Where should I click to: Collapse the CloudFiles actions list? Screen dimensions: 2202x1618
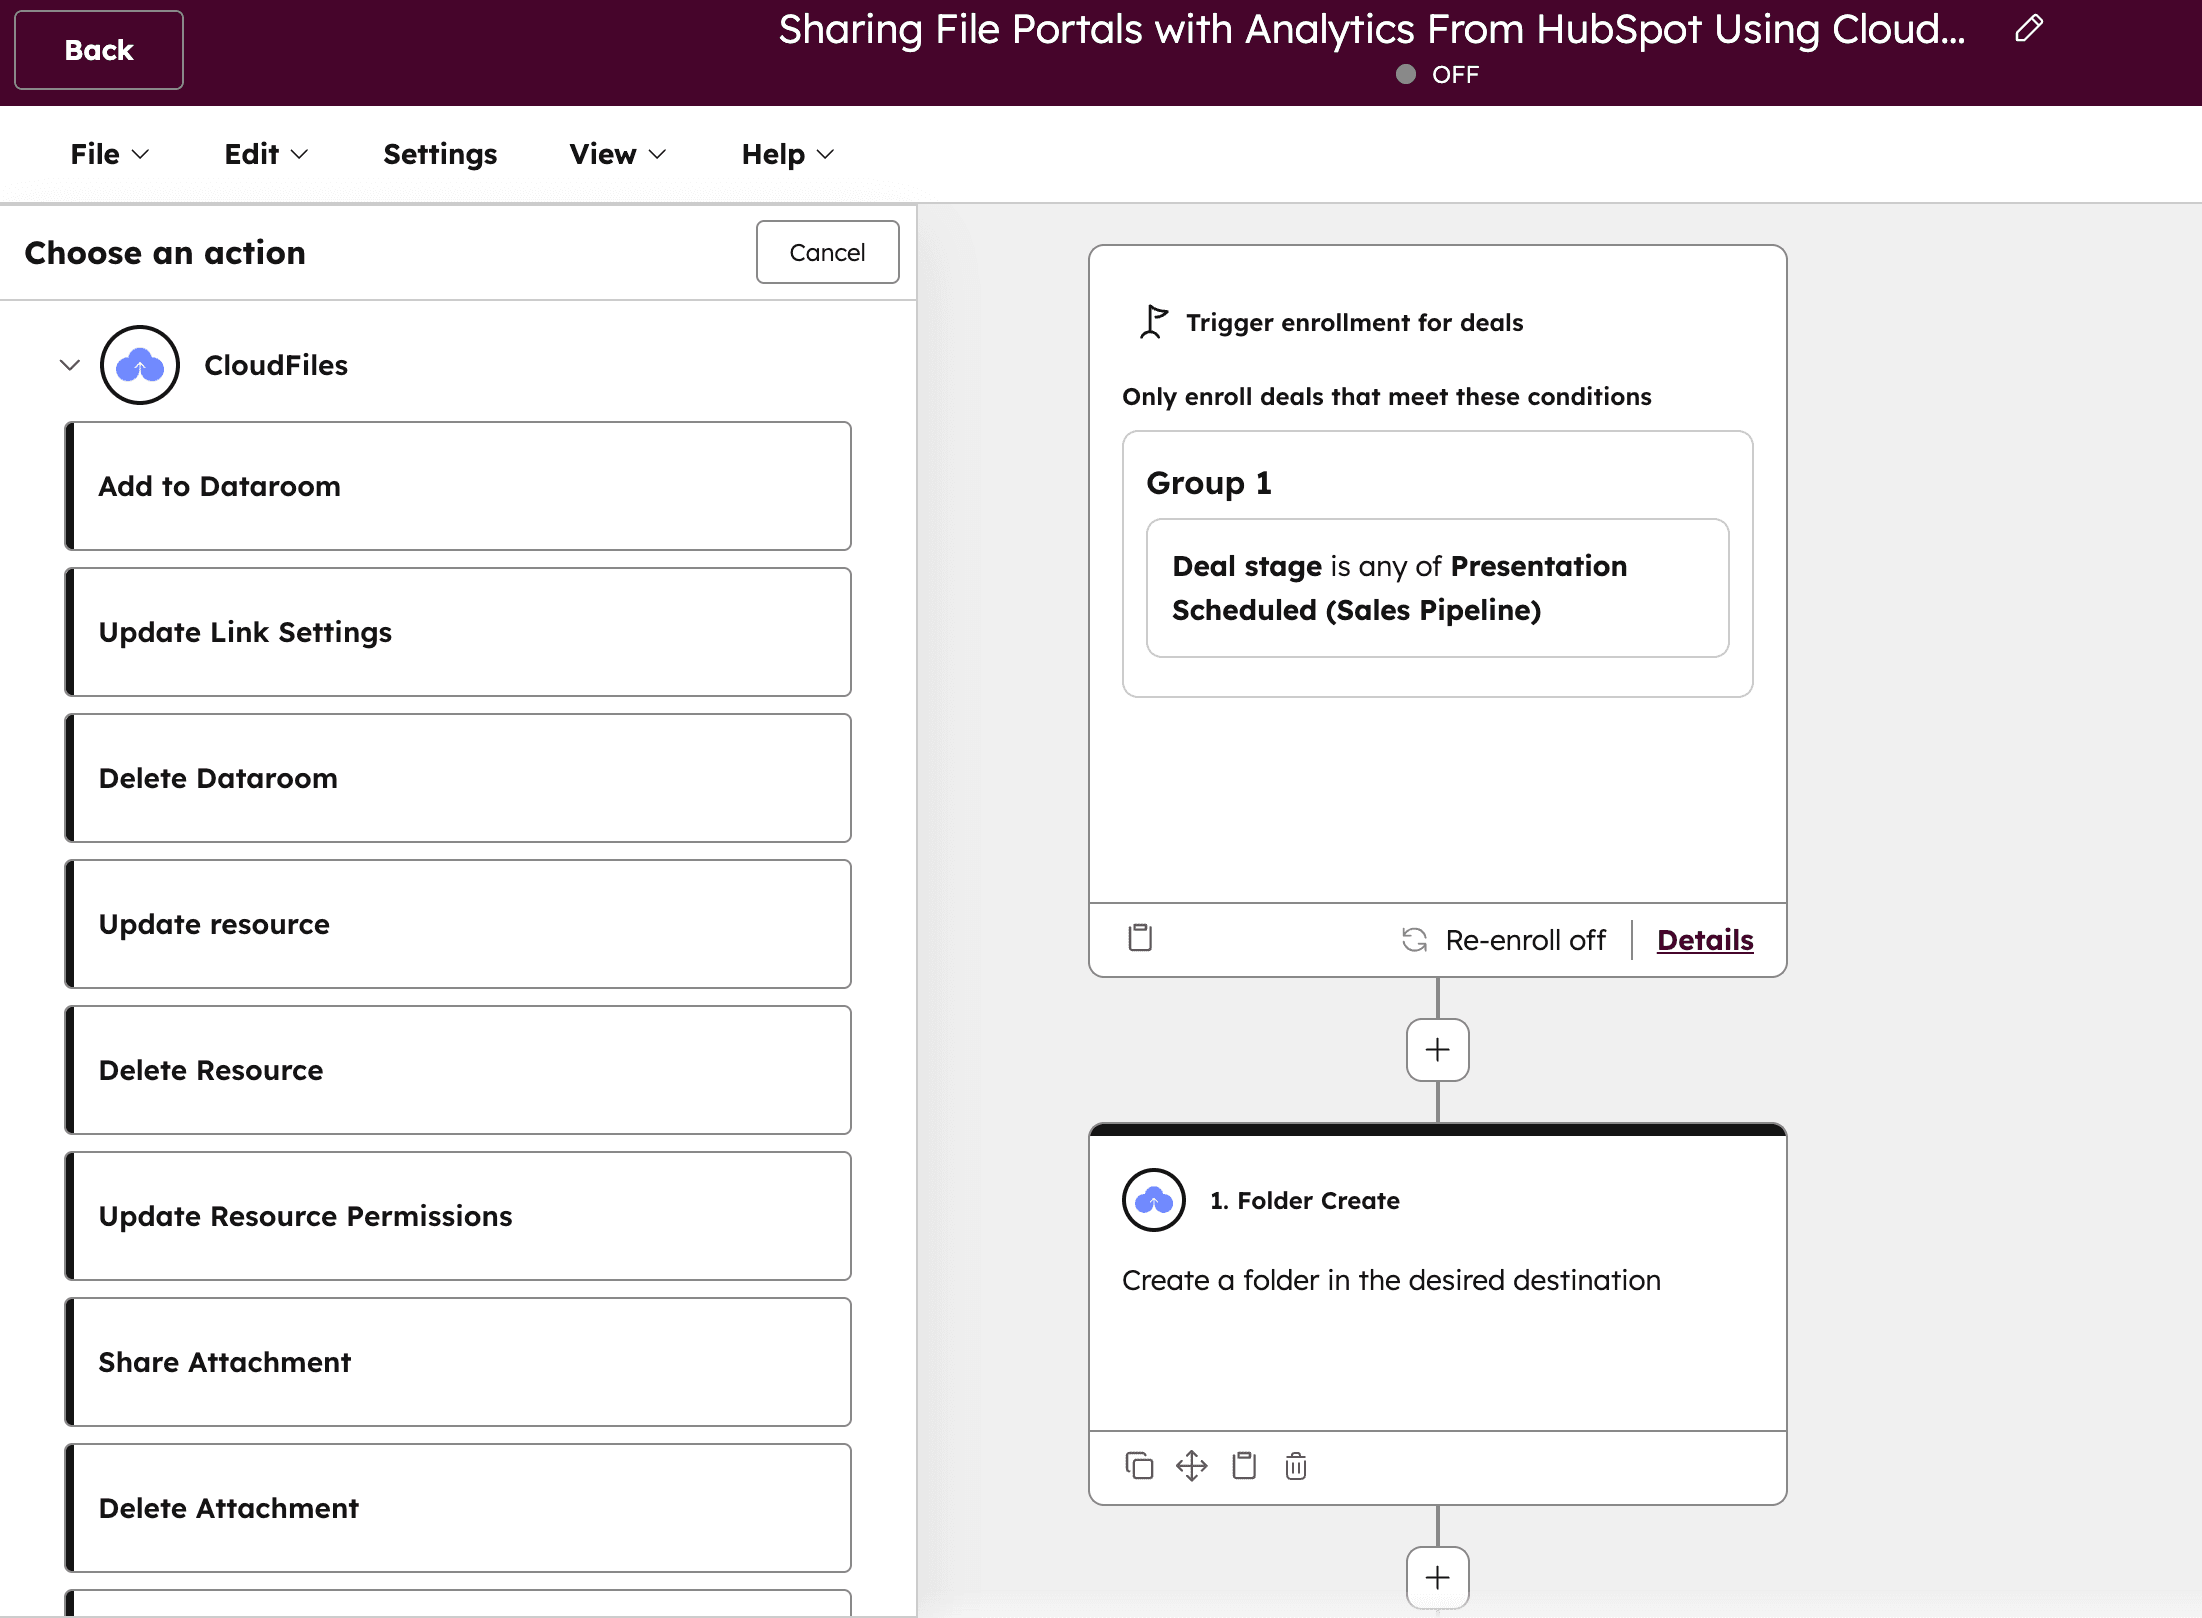coord(69,364)
